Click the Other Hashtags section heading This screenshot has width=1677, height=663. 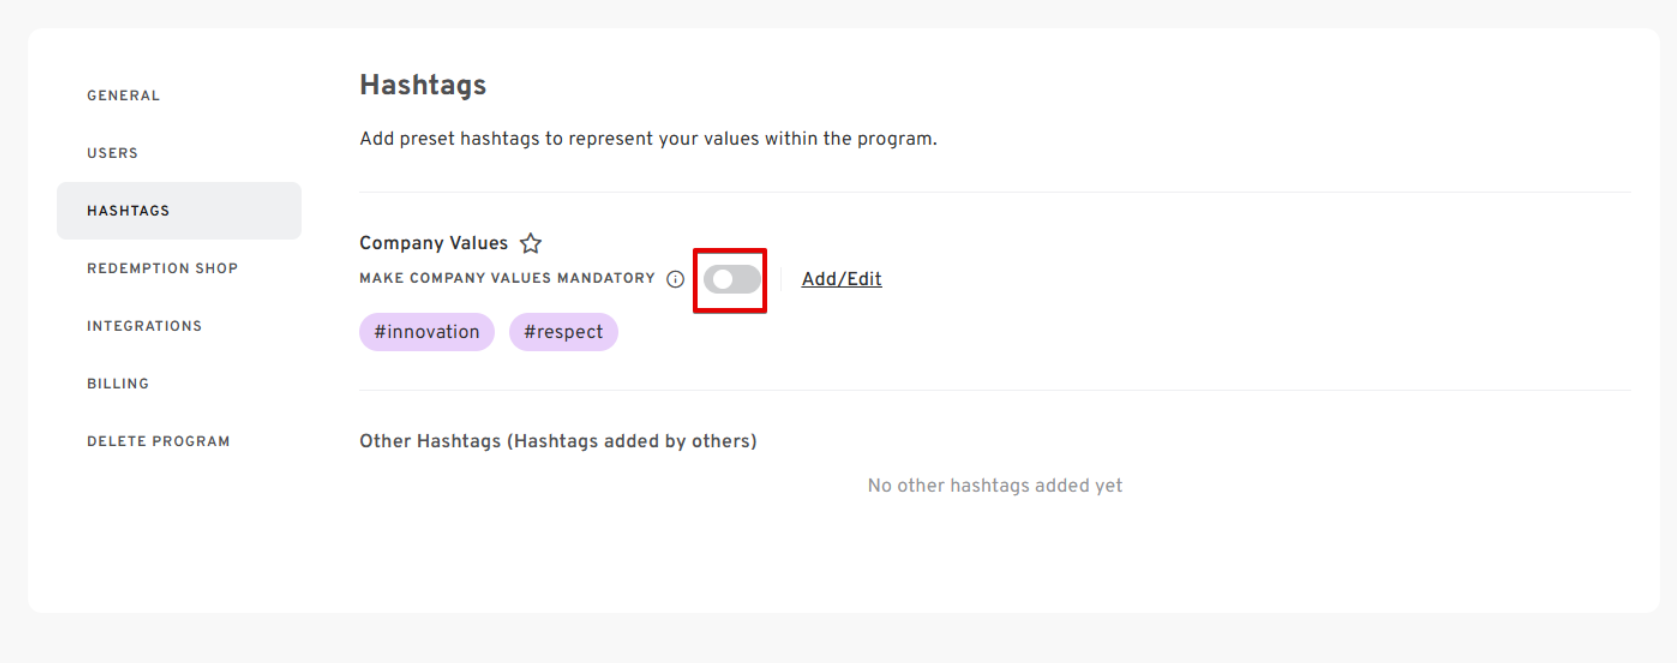558,441
